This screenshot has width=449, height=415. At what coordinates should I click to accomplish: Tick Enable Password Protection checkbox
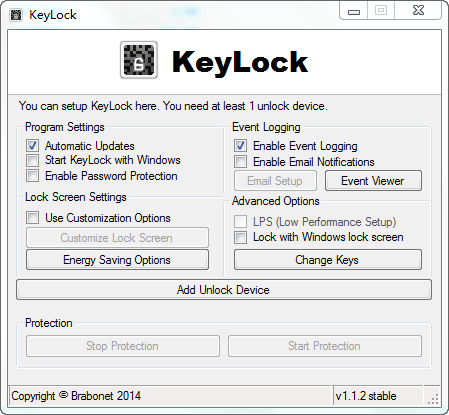pos(33,176)
